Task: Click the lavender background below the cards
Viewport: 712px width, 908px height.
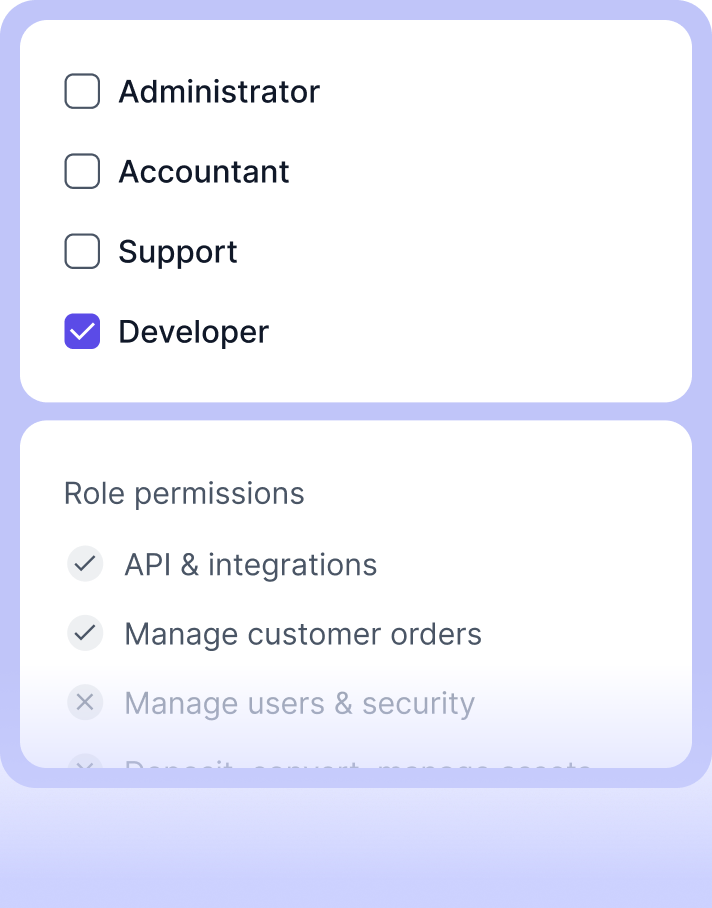Action: click(x=356, y=850)
